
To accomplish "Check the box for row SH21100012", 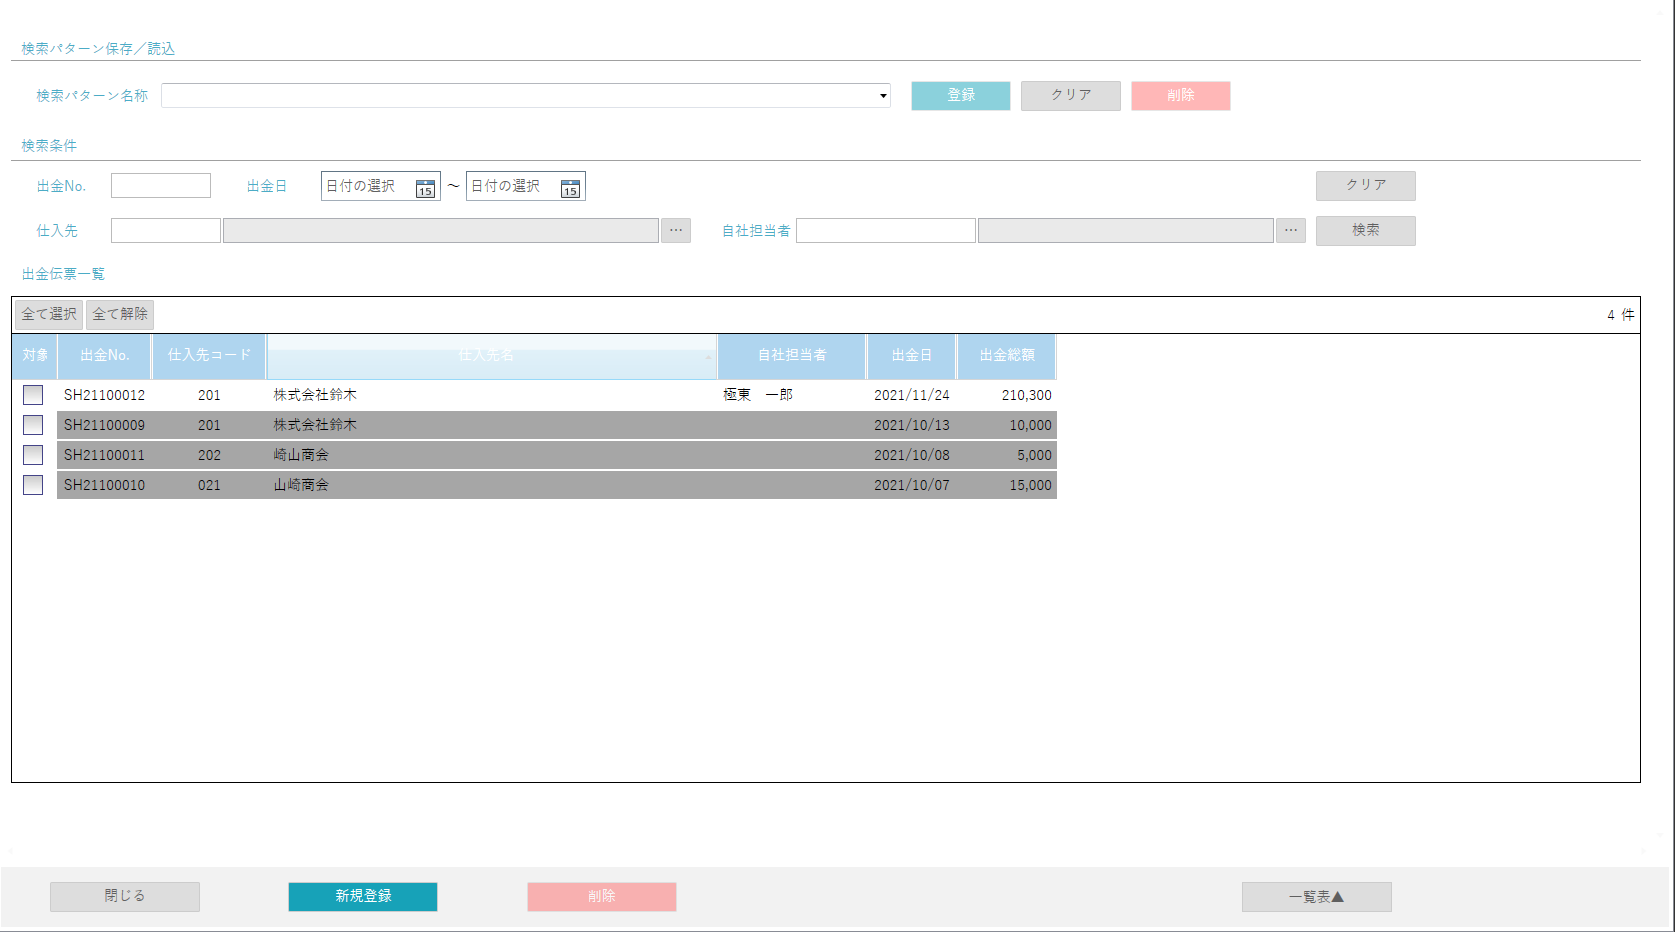I will 33,395.
